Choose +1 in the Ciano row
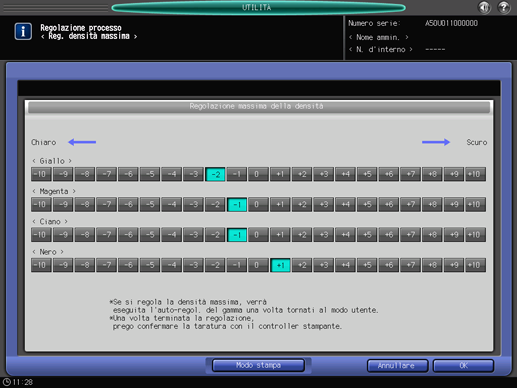This screenshot has height=388, width=517. click(x=280, y=235)
